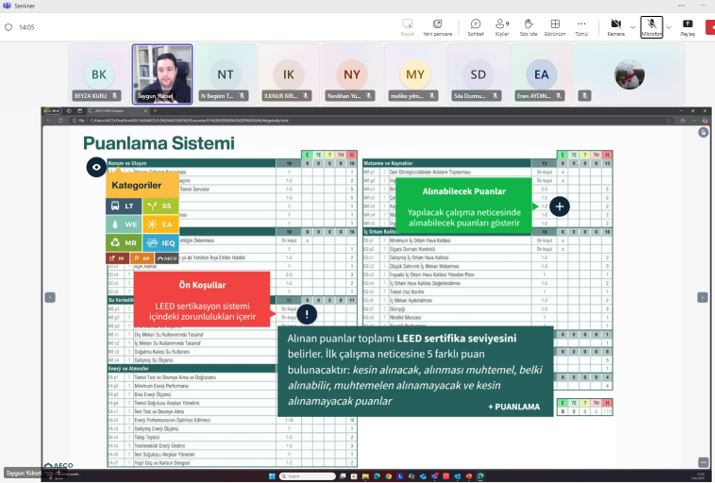
Task: Open the Görünüm view options
Action: [x=554, y=27]
